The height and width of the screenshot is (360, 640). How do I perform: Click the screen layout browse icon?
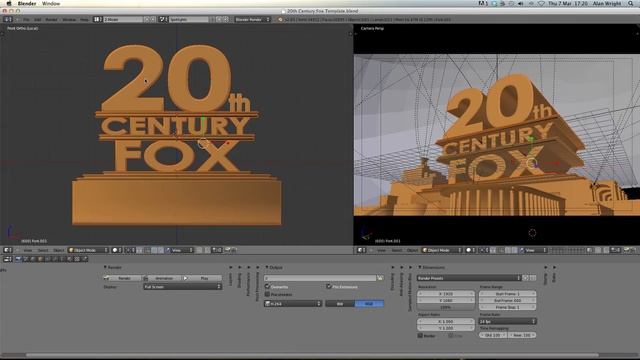97,19
